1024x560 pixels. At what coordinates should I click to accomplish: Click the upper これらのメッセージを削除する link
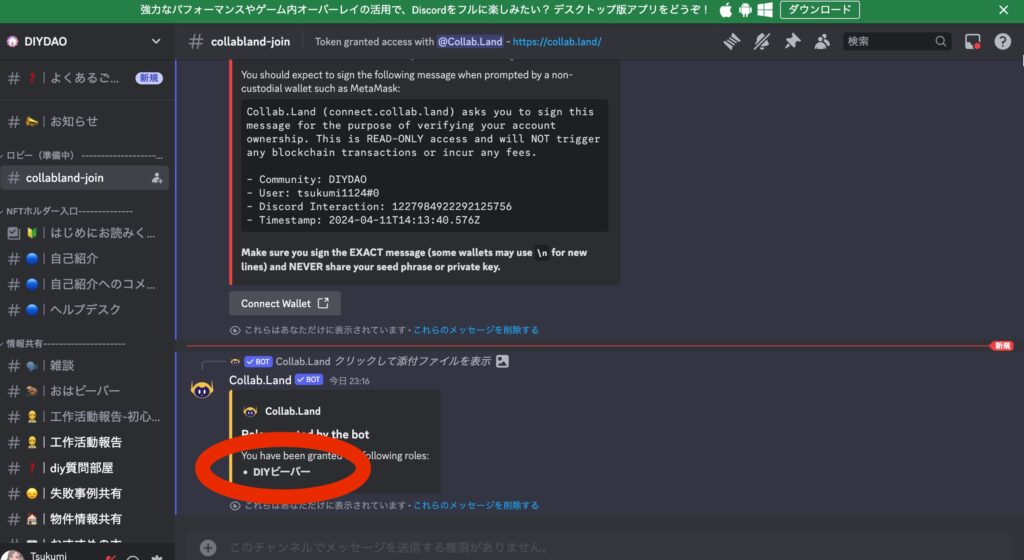click(x=476, y=330)
